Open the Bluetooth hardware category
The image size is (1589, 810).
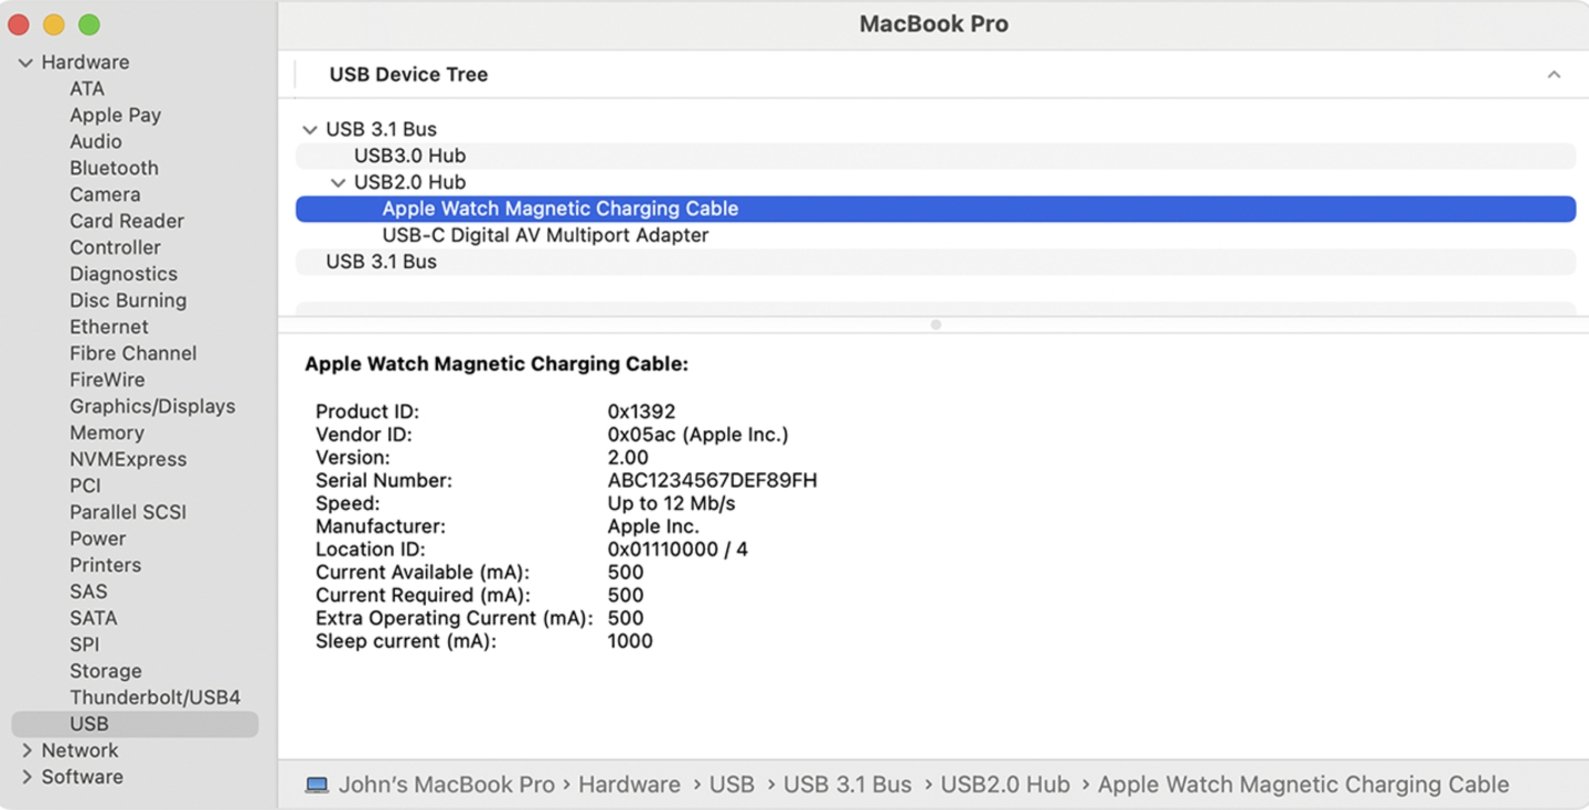point(114,168)
